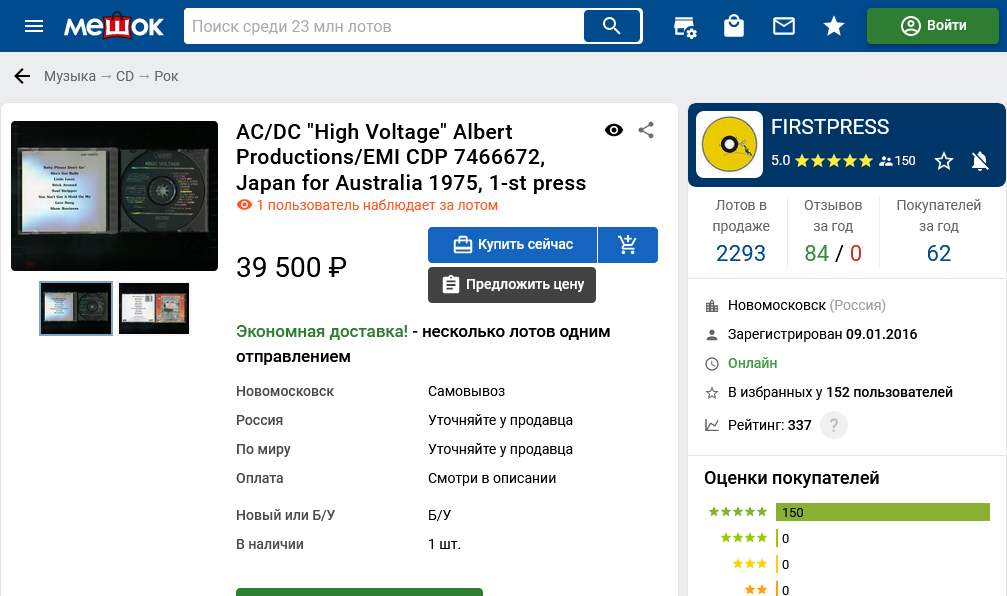Open the 2293 lots for sale count
The width and height of the screenshot is (1007, 596).
(x=740, y=254)
